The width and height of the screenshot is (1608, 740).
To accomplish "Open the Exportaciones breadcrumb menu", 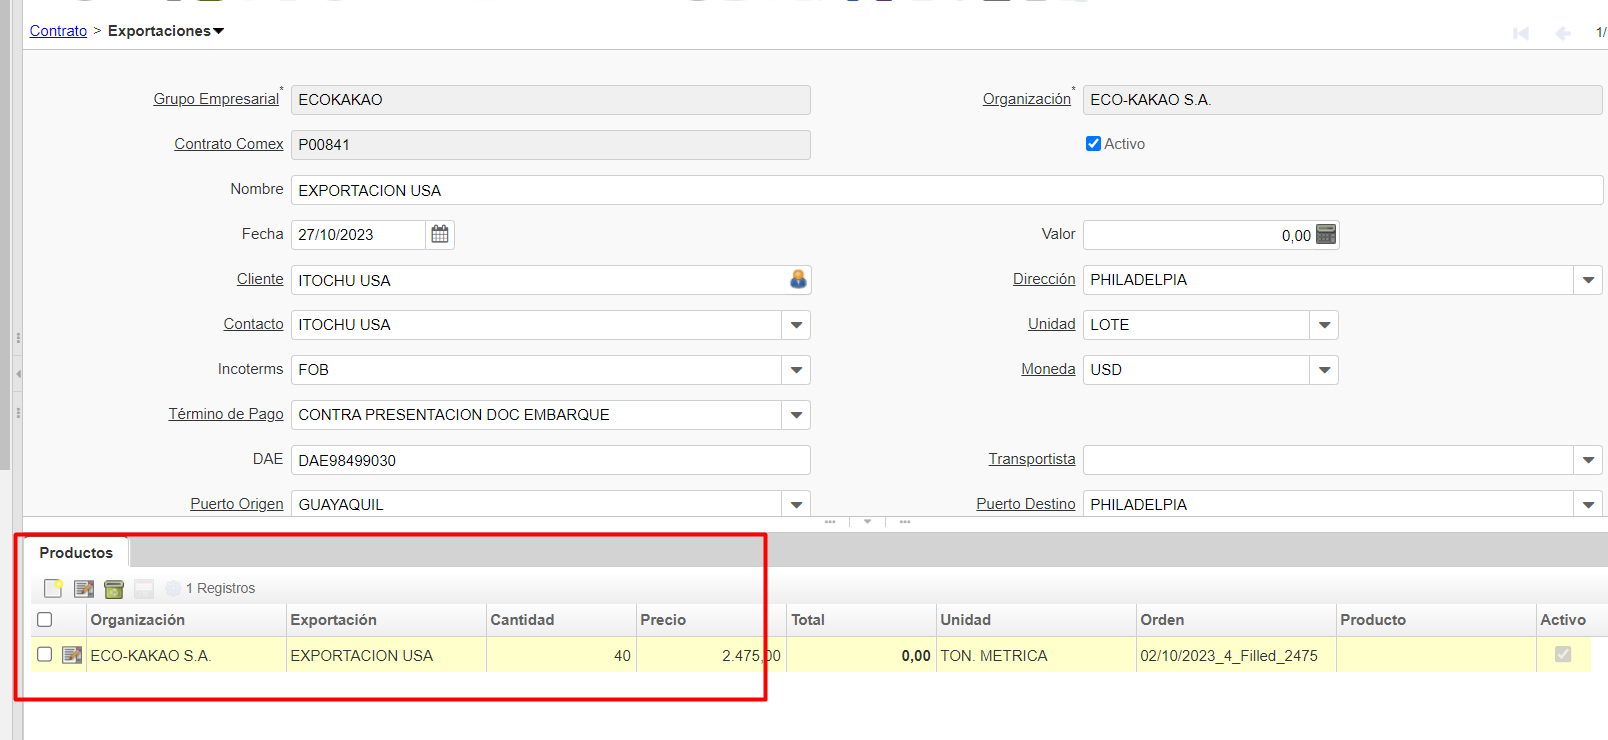I will [x=166, y=31].
